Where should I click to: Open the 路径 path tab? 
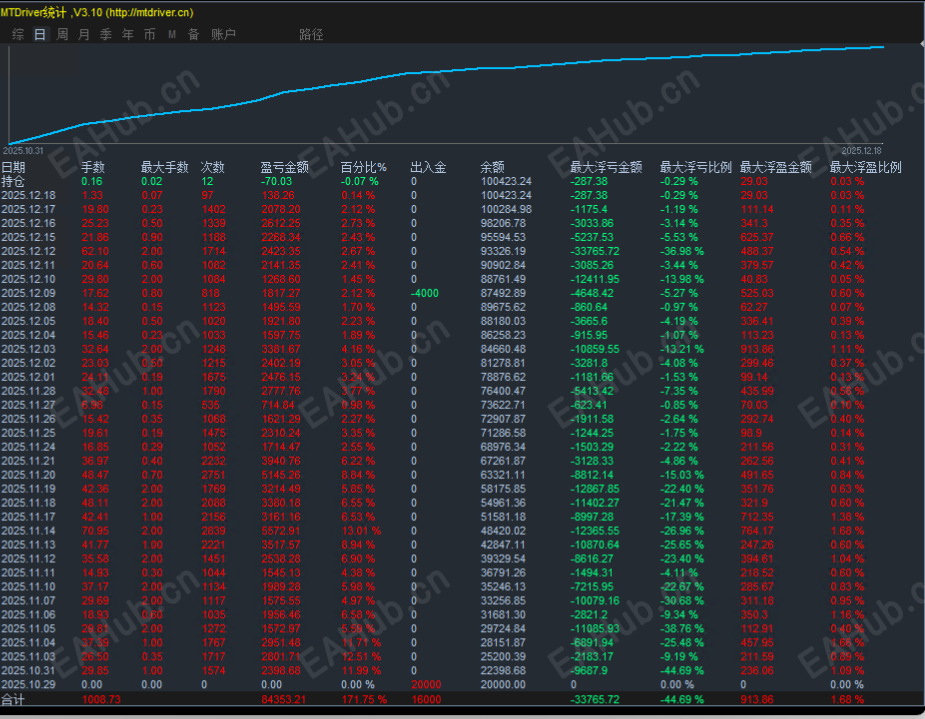tap(311, 35)
